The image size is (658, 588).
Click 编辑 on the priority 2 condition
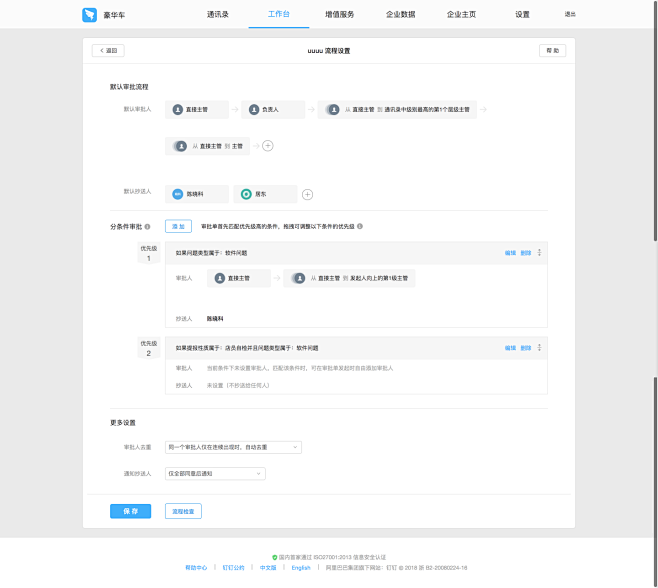point(510,348)
